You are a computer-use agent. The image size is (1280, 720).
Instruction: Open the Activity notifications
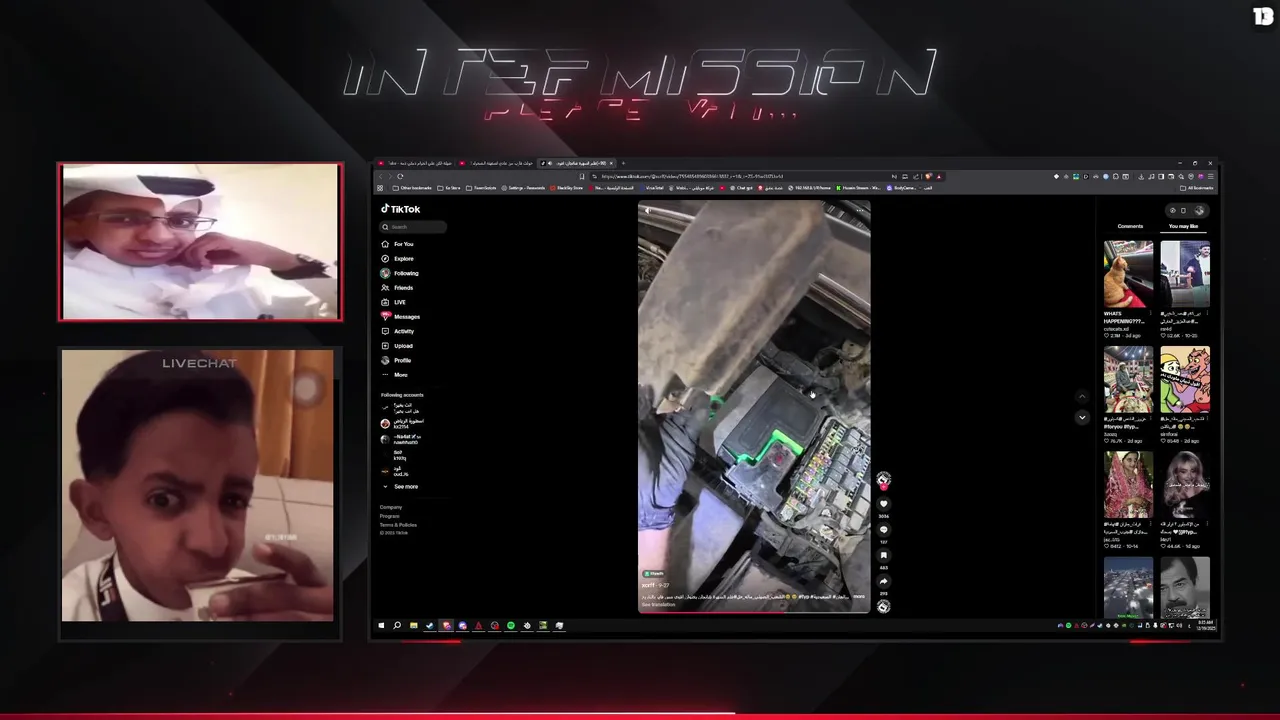[397, 331]
